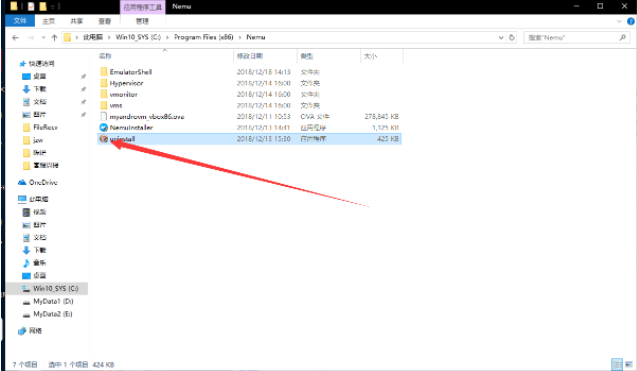
Task: Click Program Files (x86) in breadcrumb
Action: pos(204,37)
